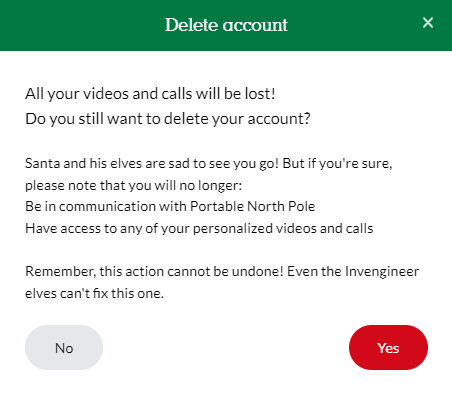Select the "All your videos and calls will be lost!" line
The height and width of the screenshot is (393, 452).
150,94
